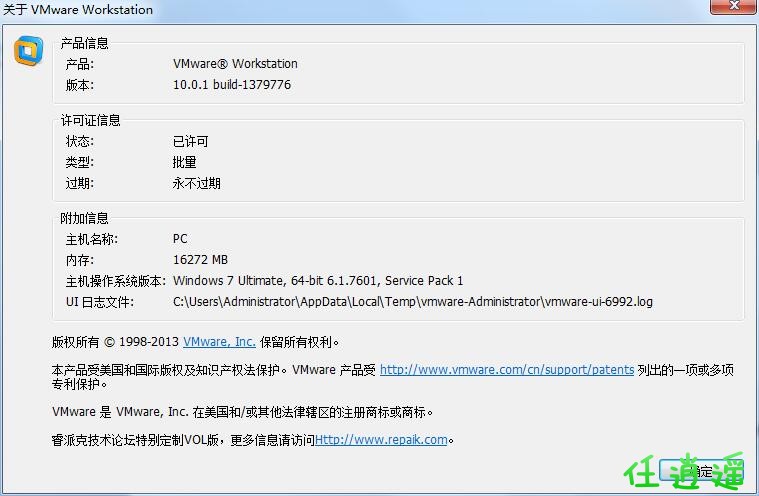Click the 版本 label

[80, 85]
